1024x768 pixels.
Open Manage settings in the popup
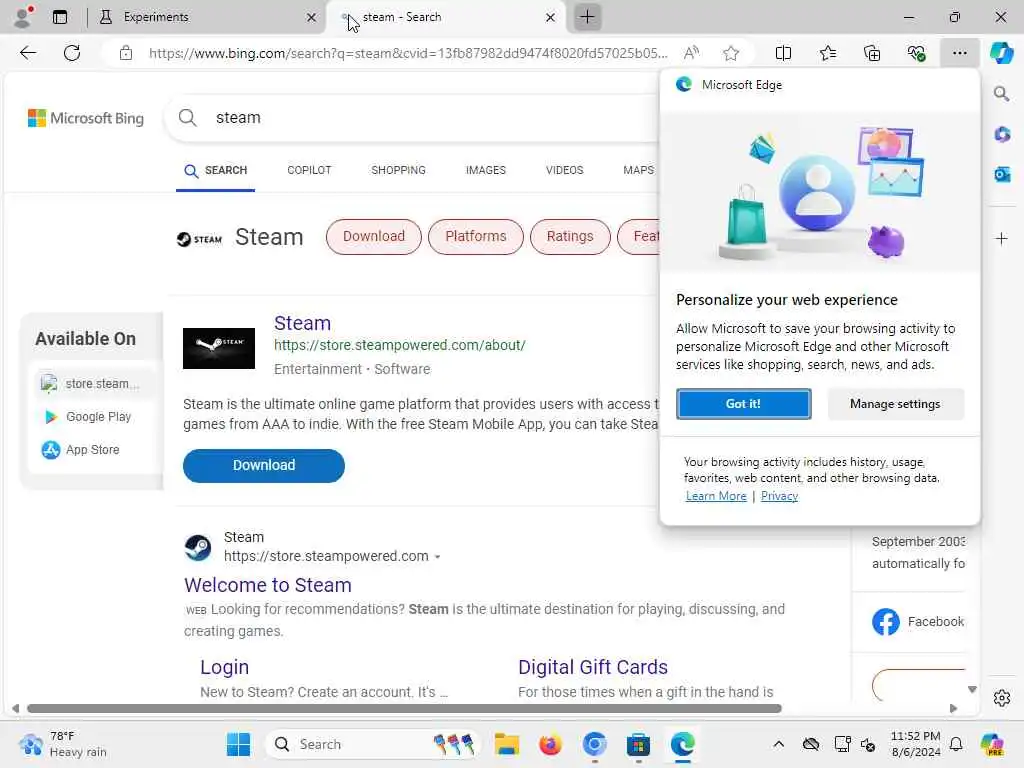[895, 404]
